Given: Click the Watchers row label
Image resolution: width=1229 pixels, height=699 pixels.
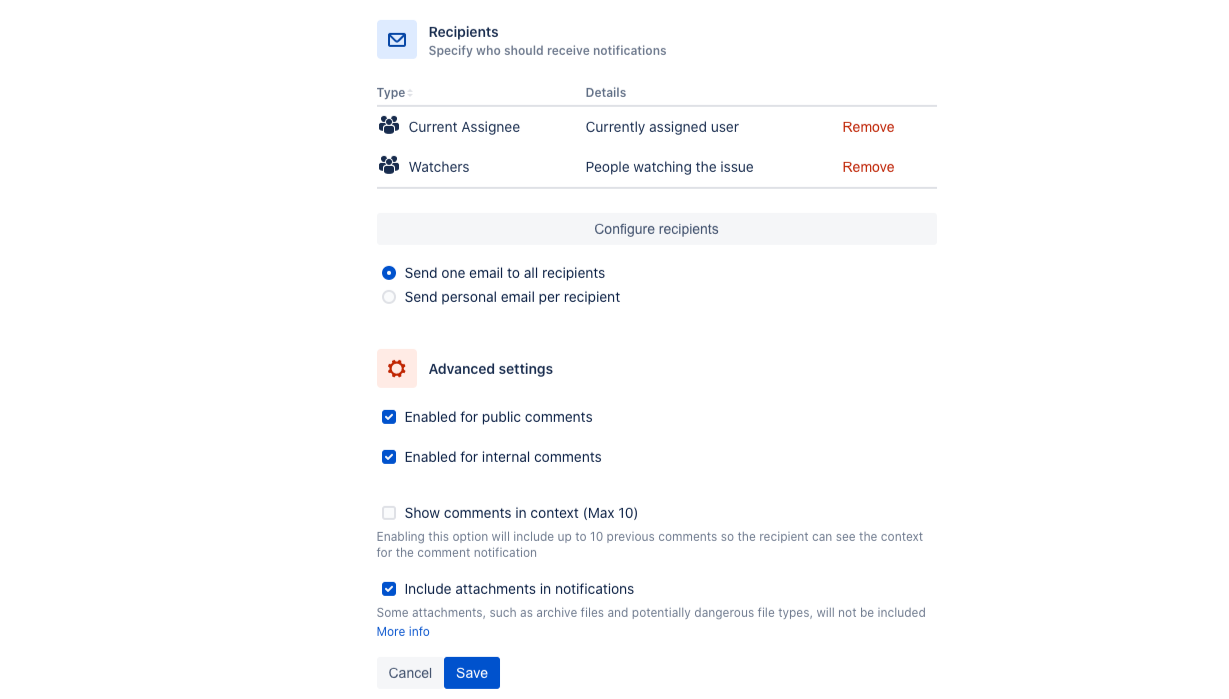Looking at the screenshot, I should click(x=439, y=167).
